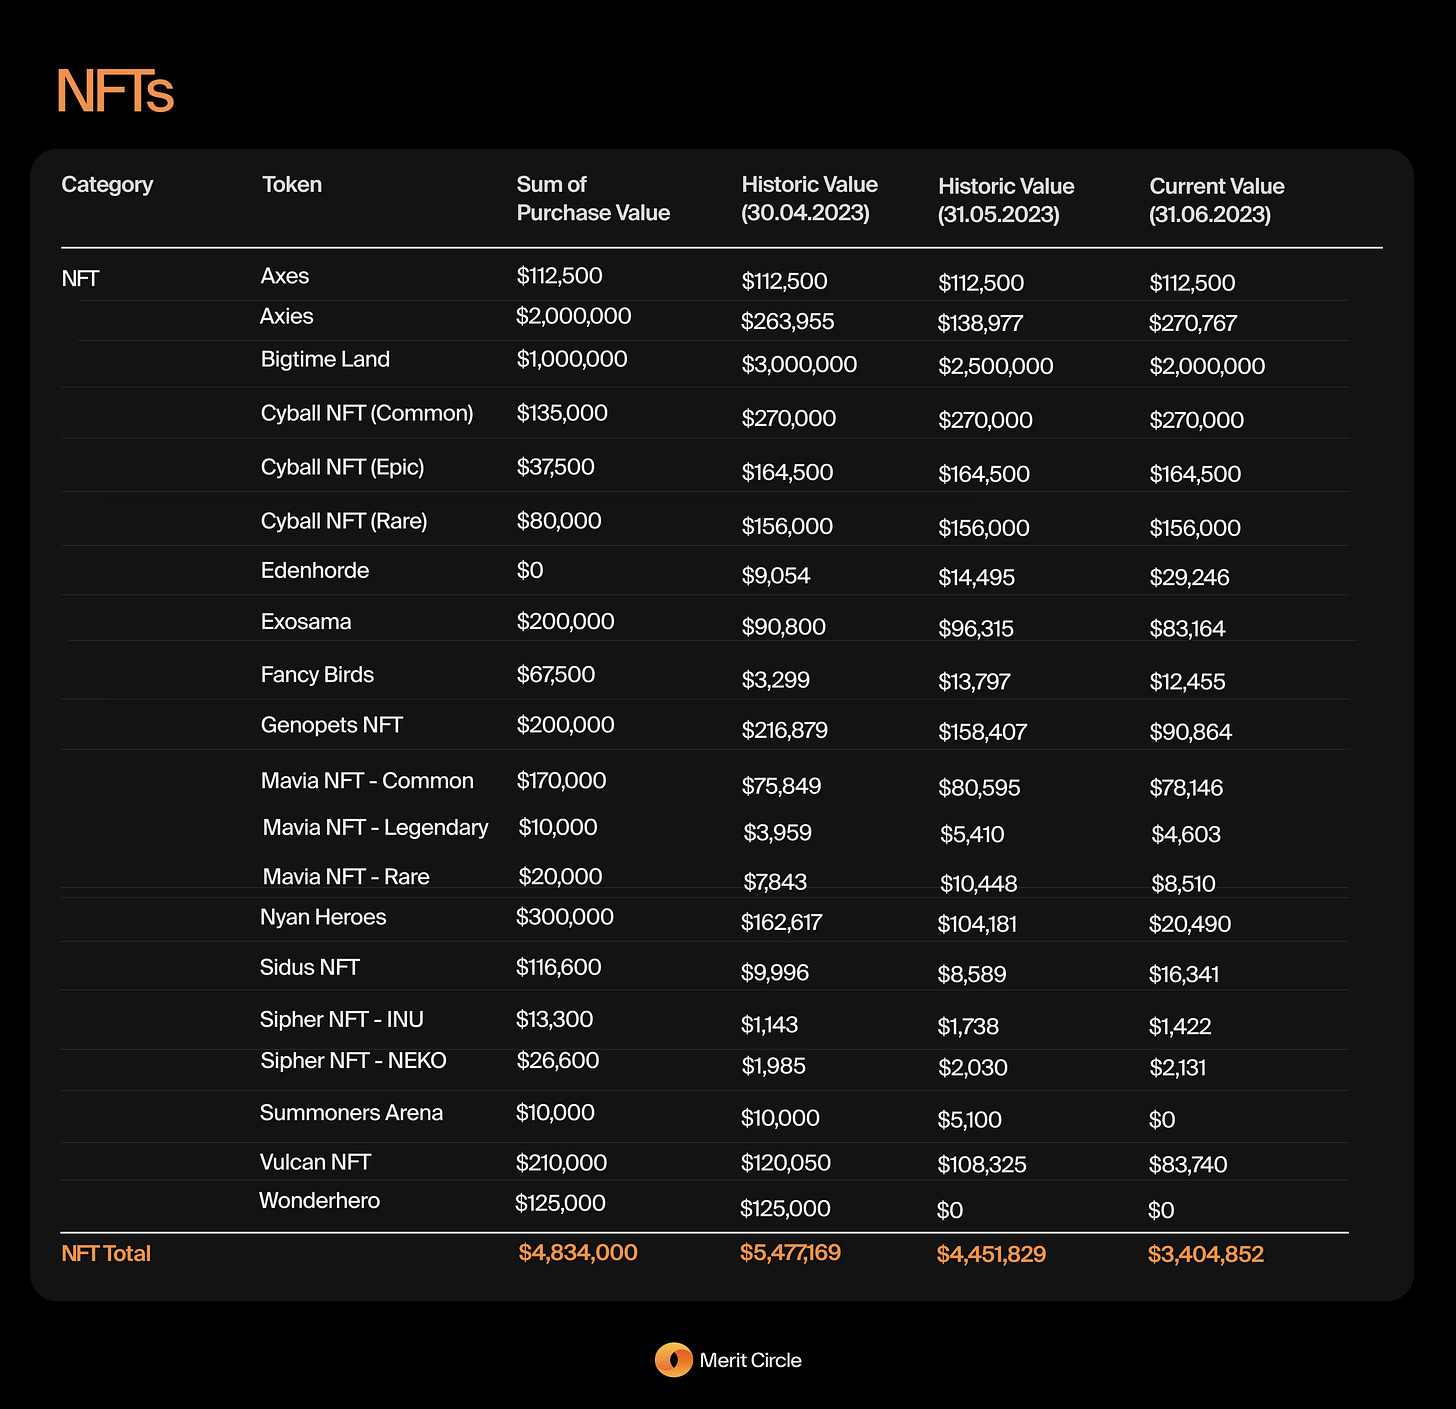This screenshot has height=1409, width=1456.
Task: Select the Axies token name
Action: (286, 316)
